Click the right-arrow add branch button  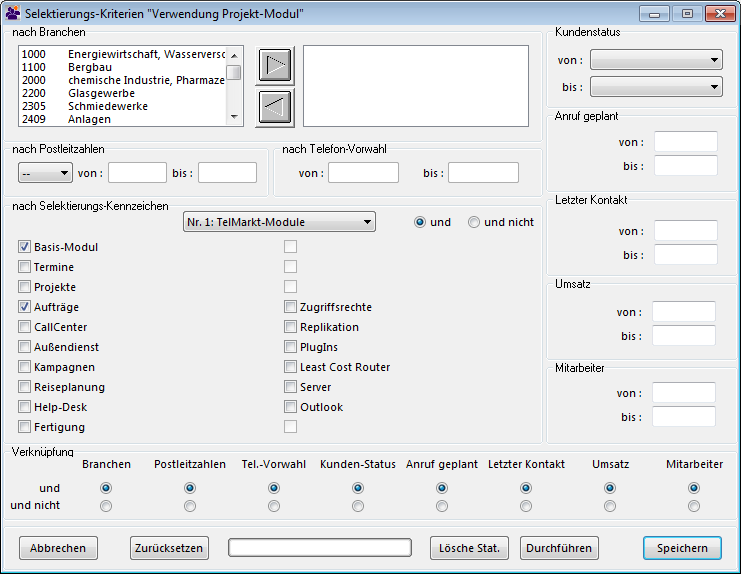pyautogui.click(x=276, y=66)
